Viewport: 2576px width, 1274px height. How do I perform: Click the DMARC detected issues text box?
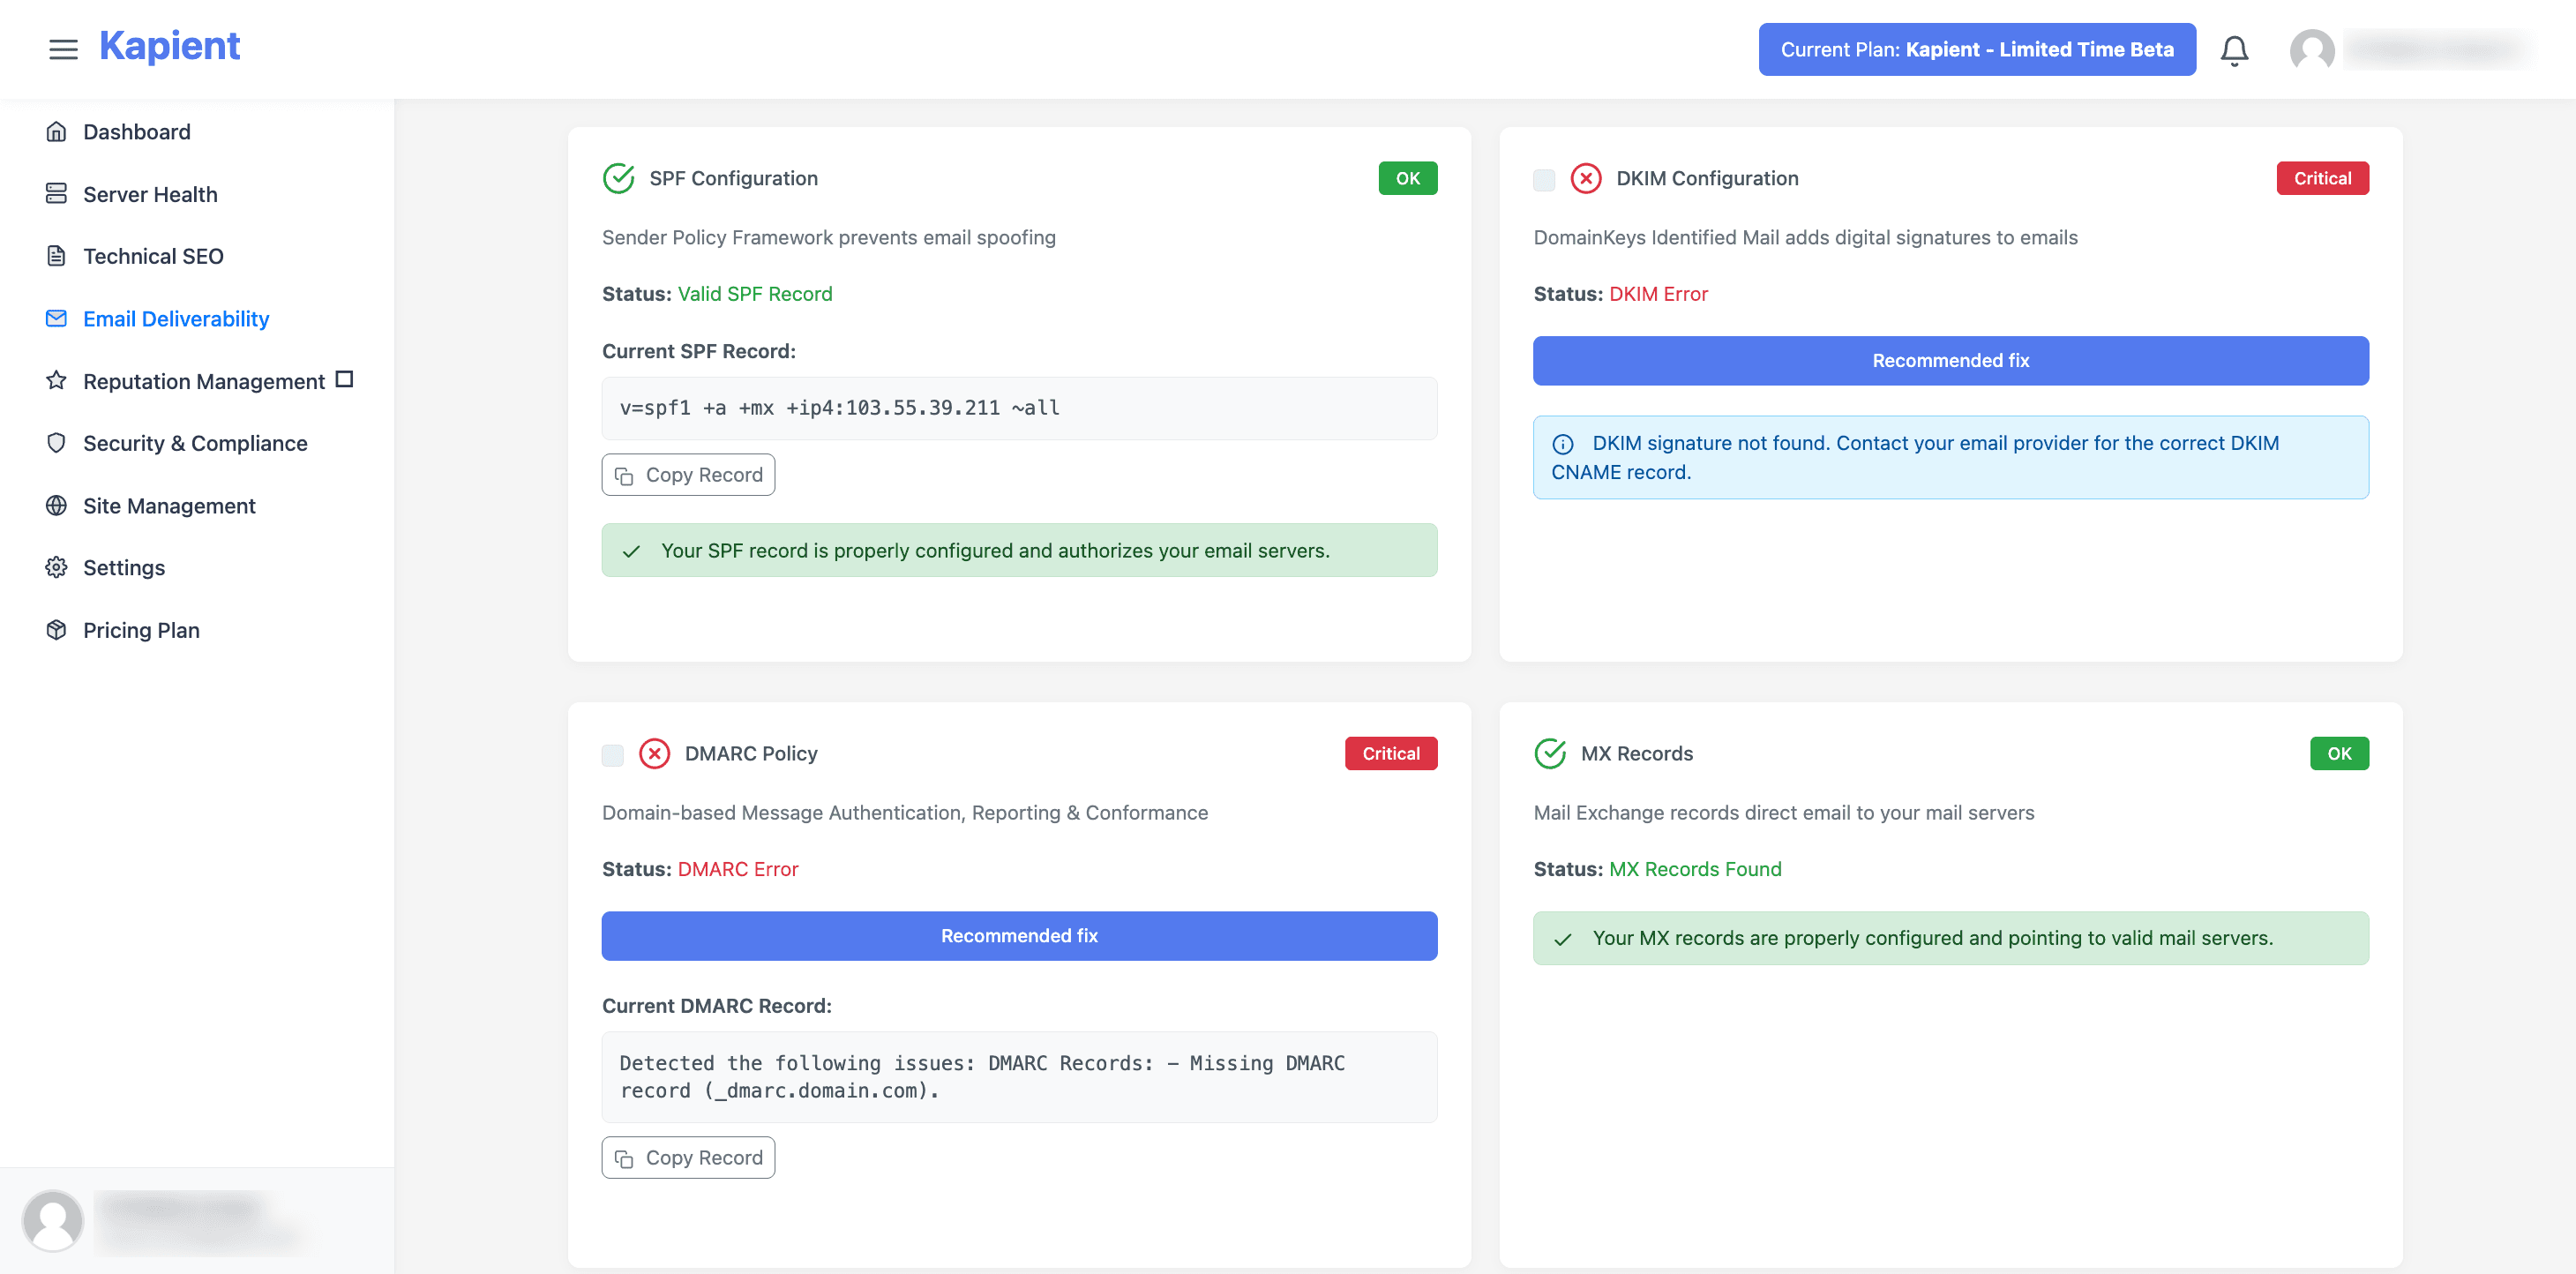[1019, 1077]
